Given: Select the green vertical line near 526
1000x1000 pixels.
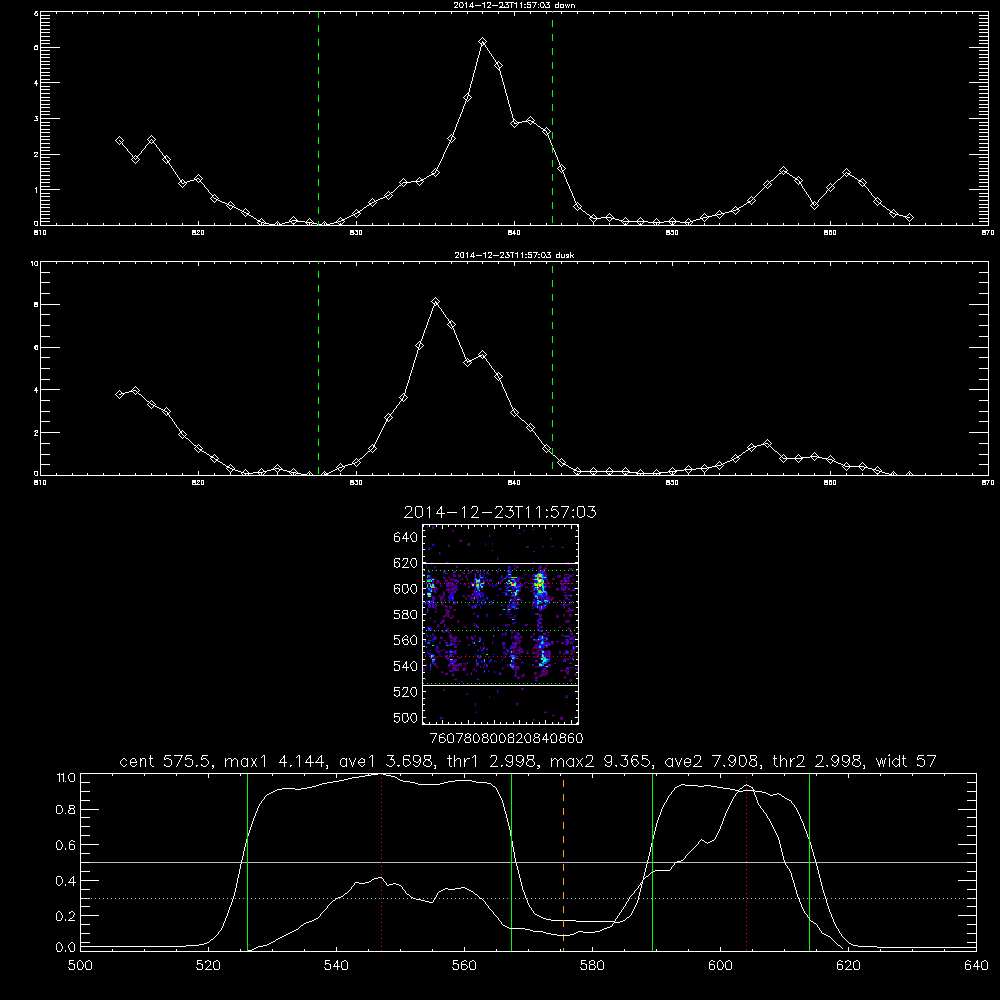Looking at the screenshot, I should tap(247, 862).
